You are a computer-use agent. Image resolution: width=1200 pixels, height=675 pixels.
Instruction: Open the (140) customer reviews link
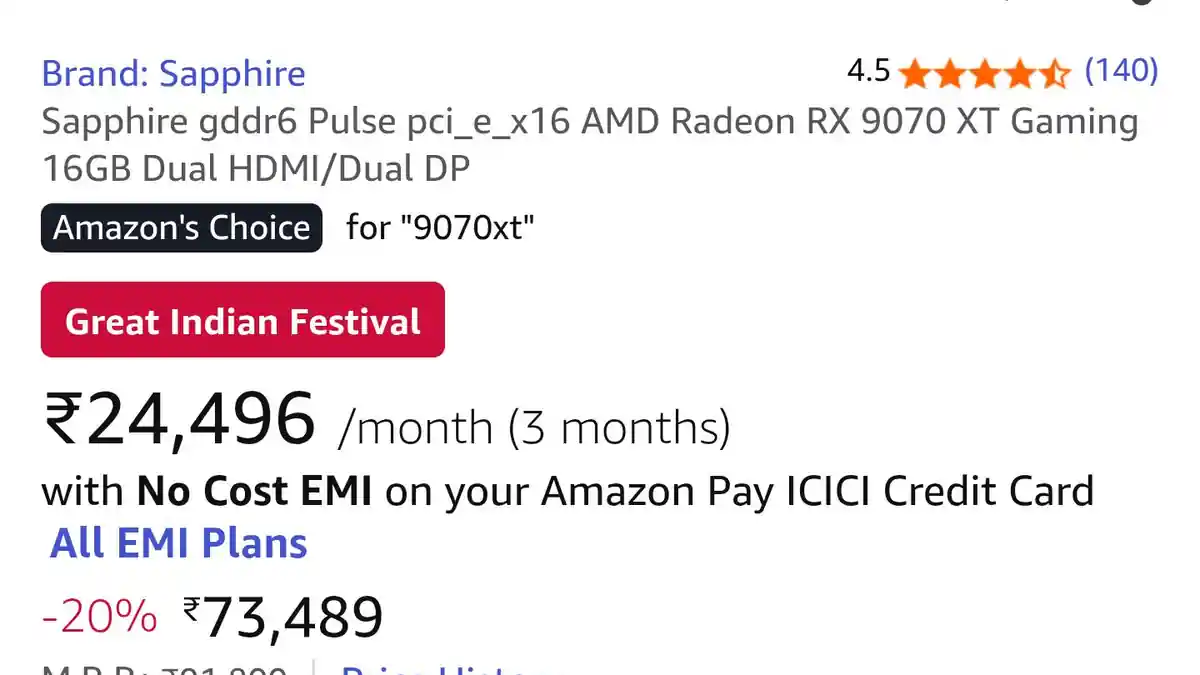click(x=1121, y=71)
